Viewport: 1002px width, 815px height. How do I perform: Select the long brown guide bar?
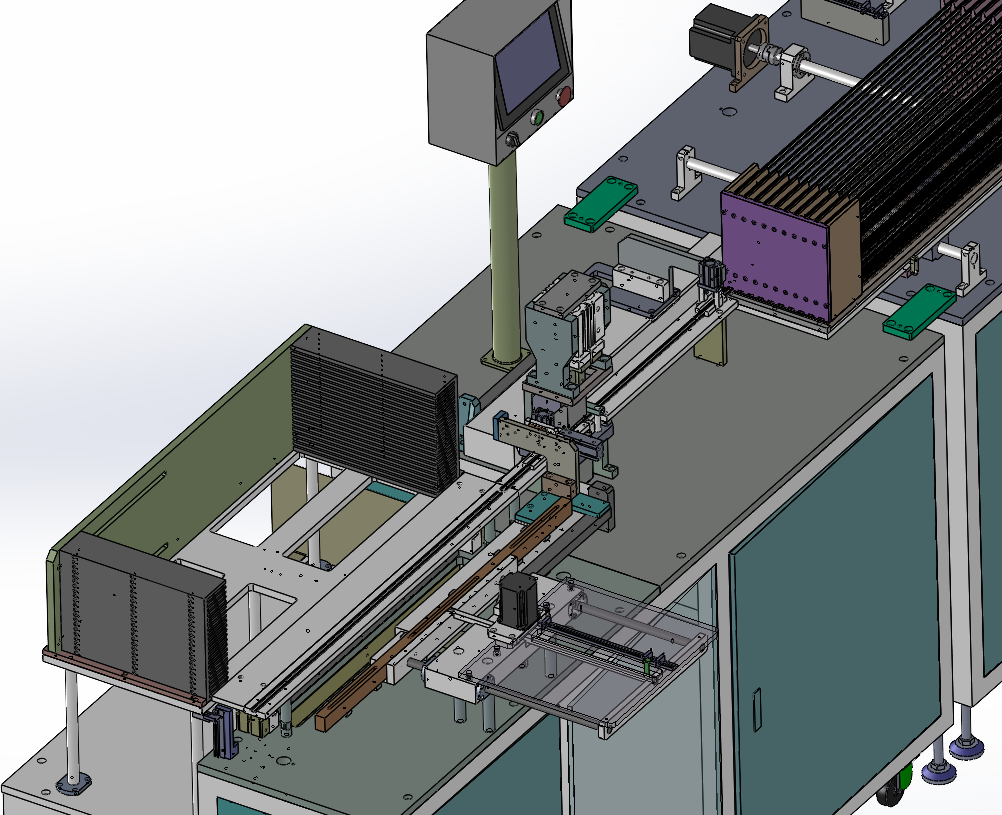[443, 615]
